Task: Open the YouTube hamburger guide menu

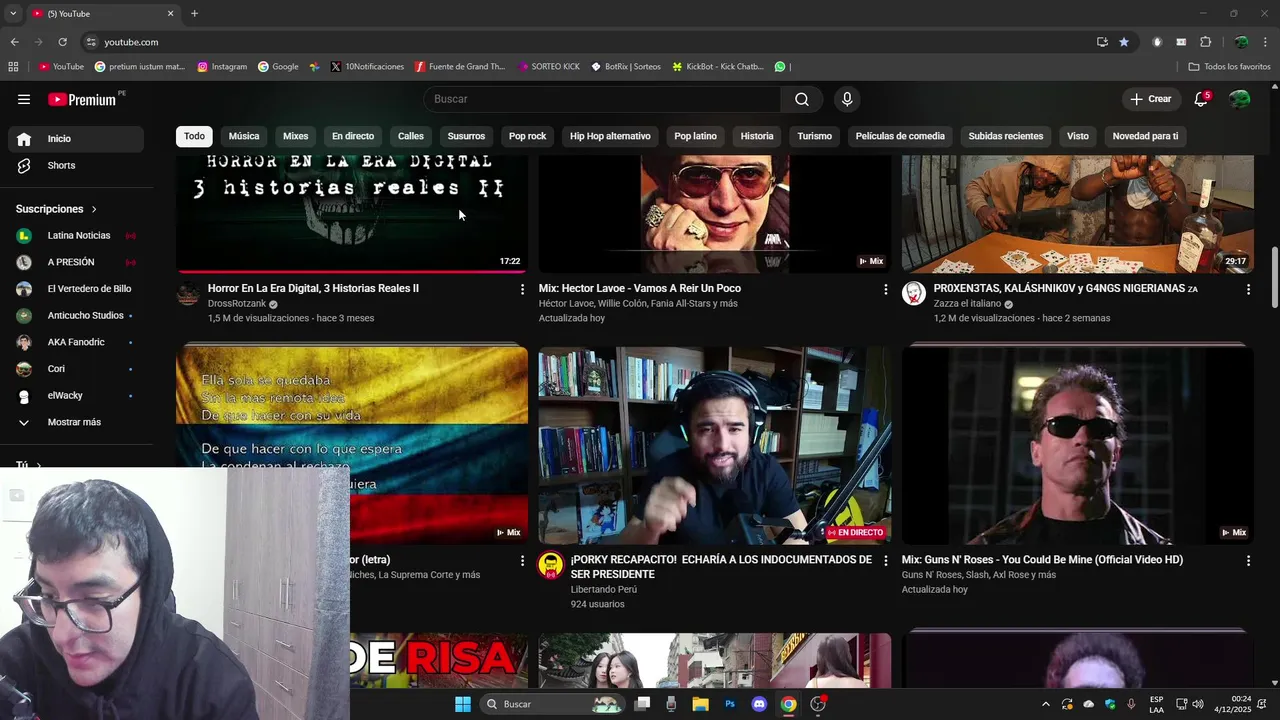Action: [x=24, y=99]
